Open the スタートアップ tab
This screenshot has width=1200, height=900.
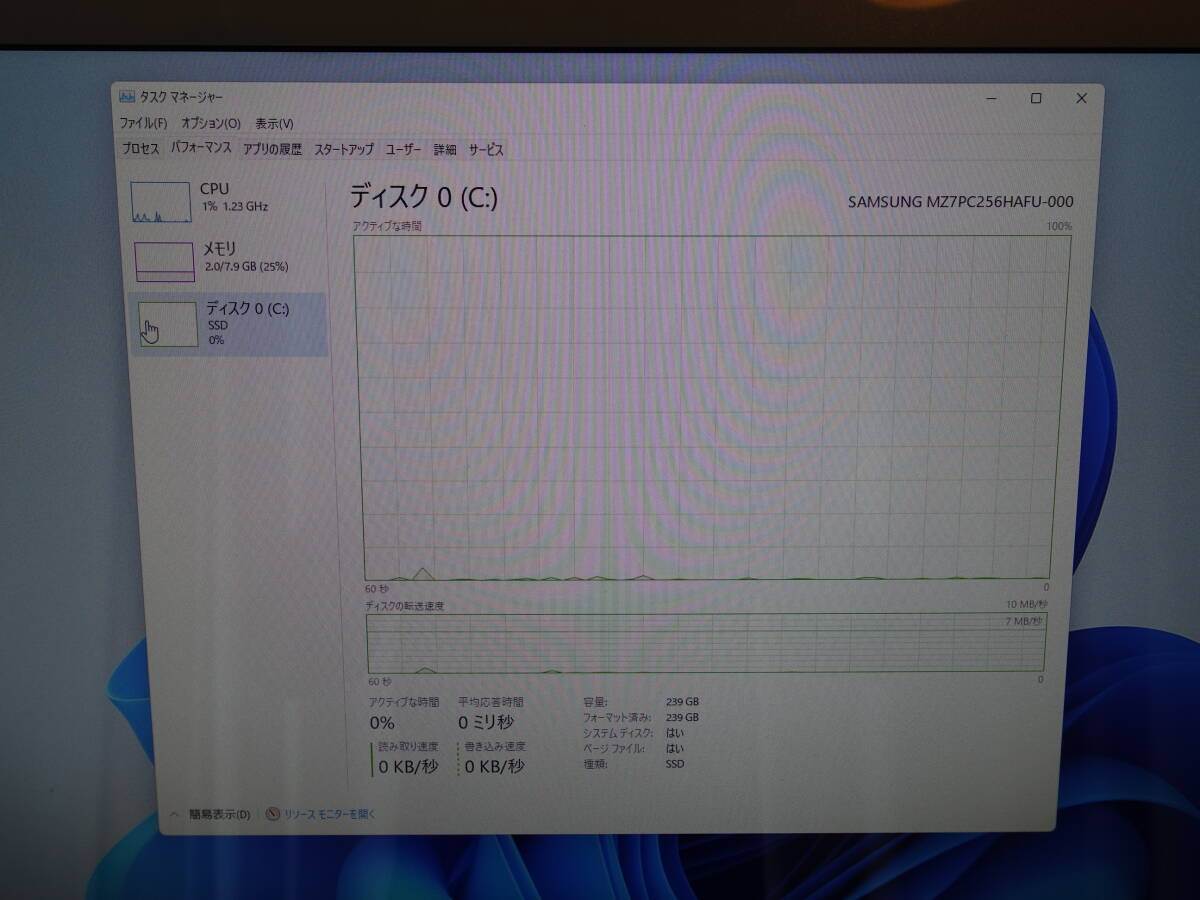(x=344, y=149)
